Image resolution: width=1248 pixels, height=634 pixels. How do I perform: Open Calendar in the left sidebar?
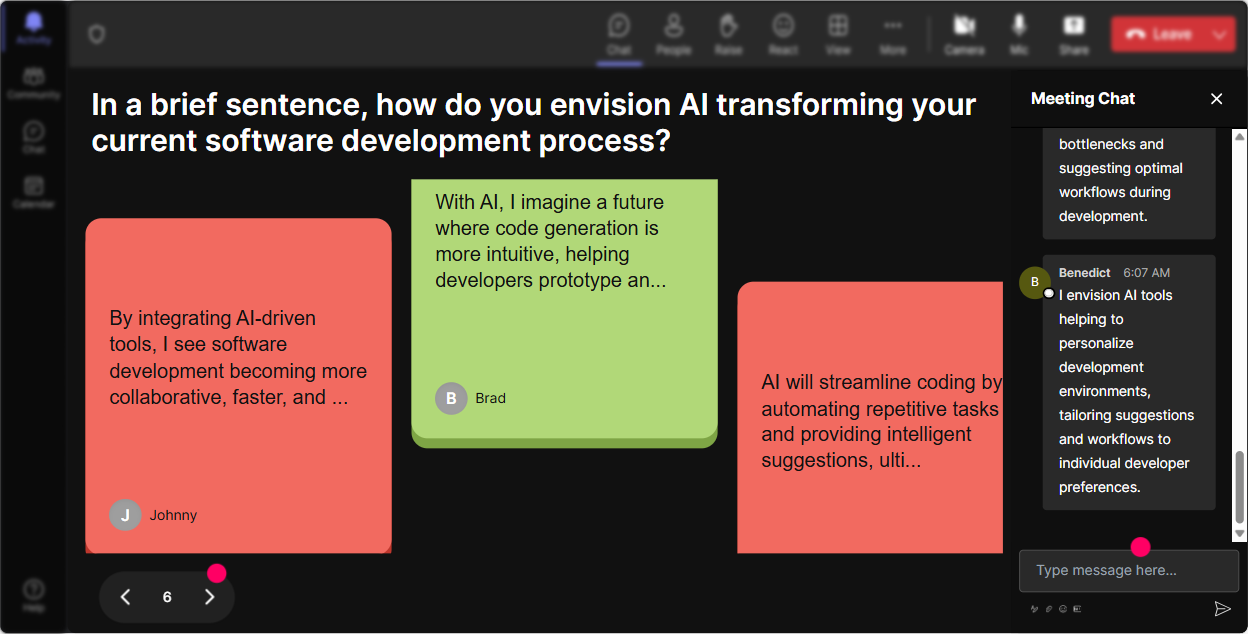click(34, 191)
